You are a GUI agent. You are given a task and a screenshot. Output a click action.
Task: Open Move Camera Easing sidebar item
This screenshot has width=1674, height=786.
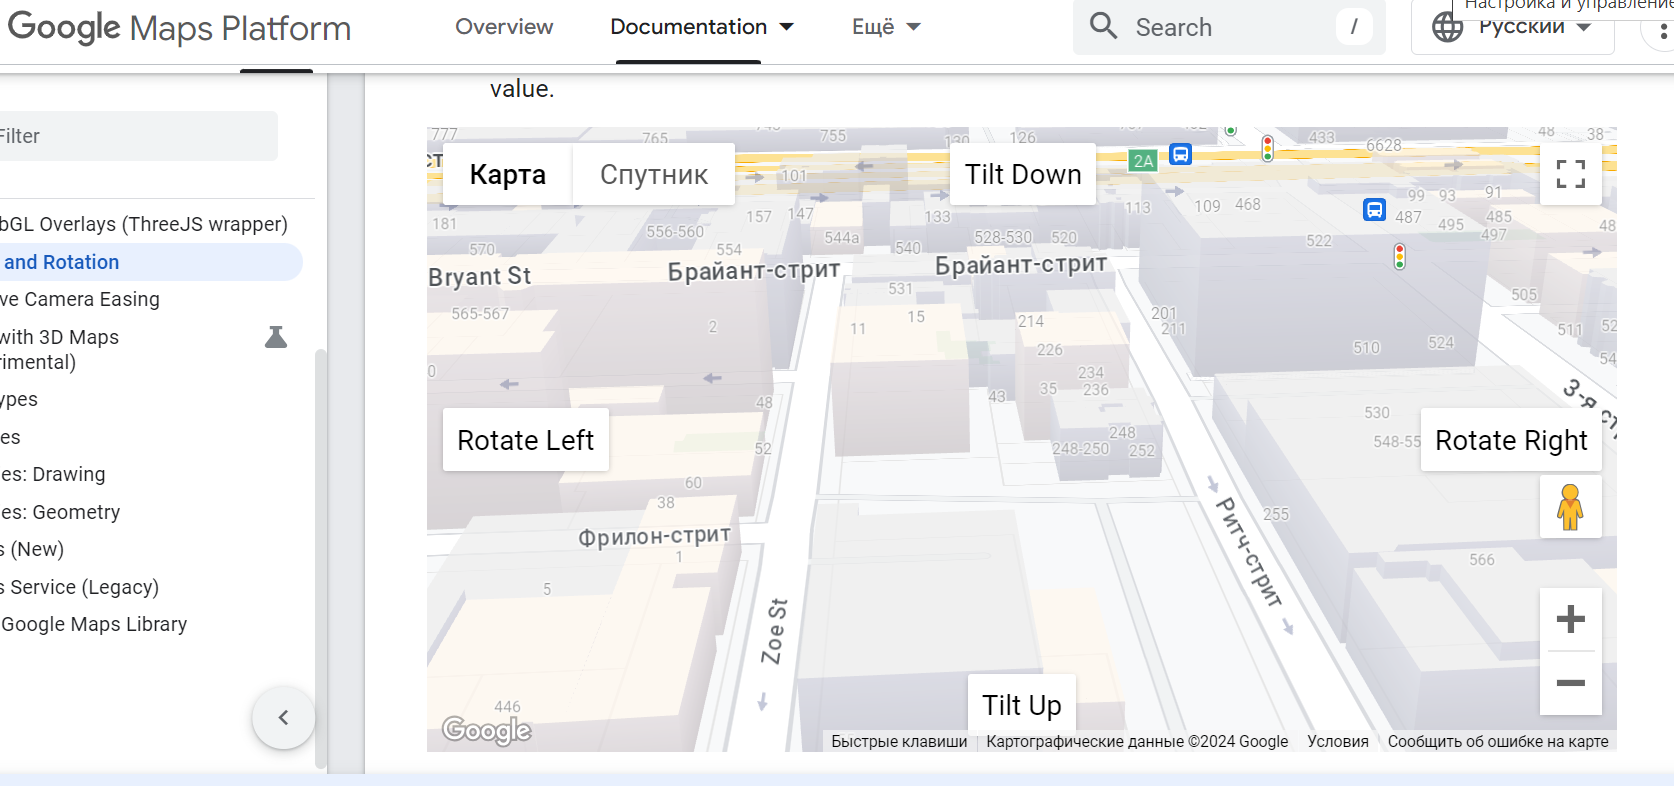tap(80, 299)
